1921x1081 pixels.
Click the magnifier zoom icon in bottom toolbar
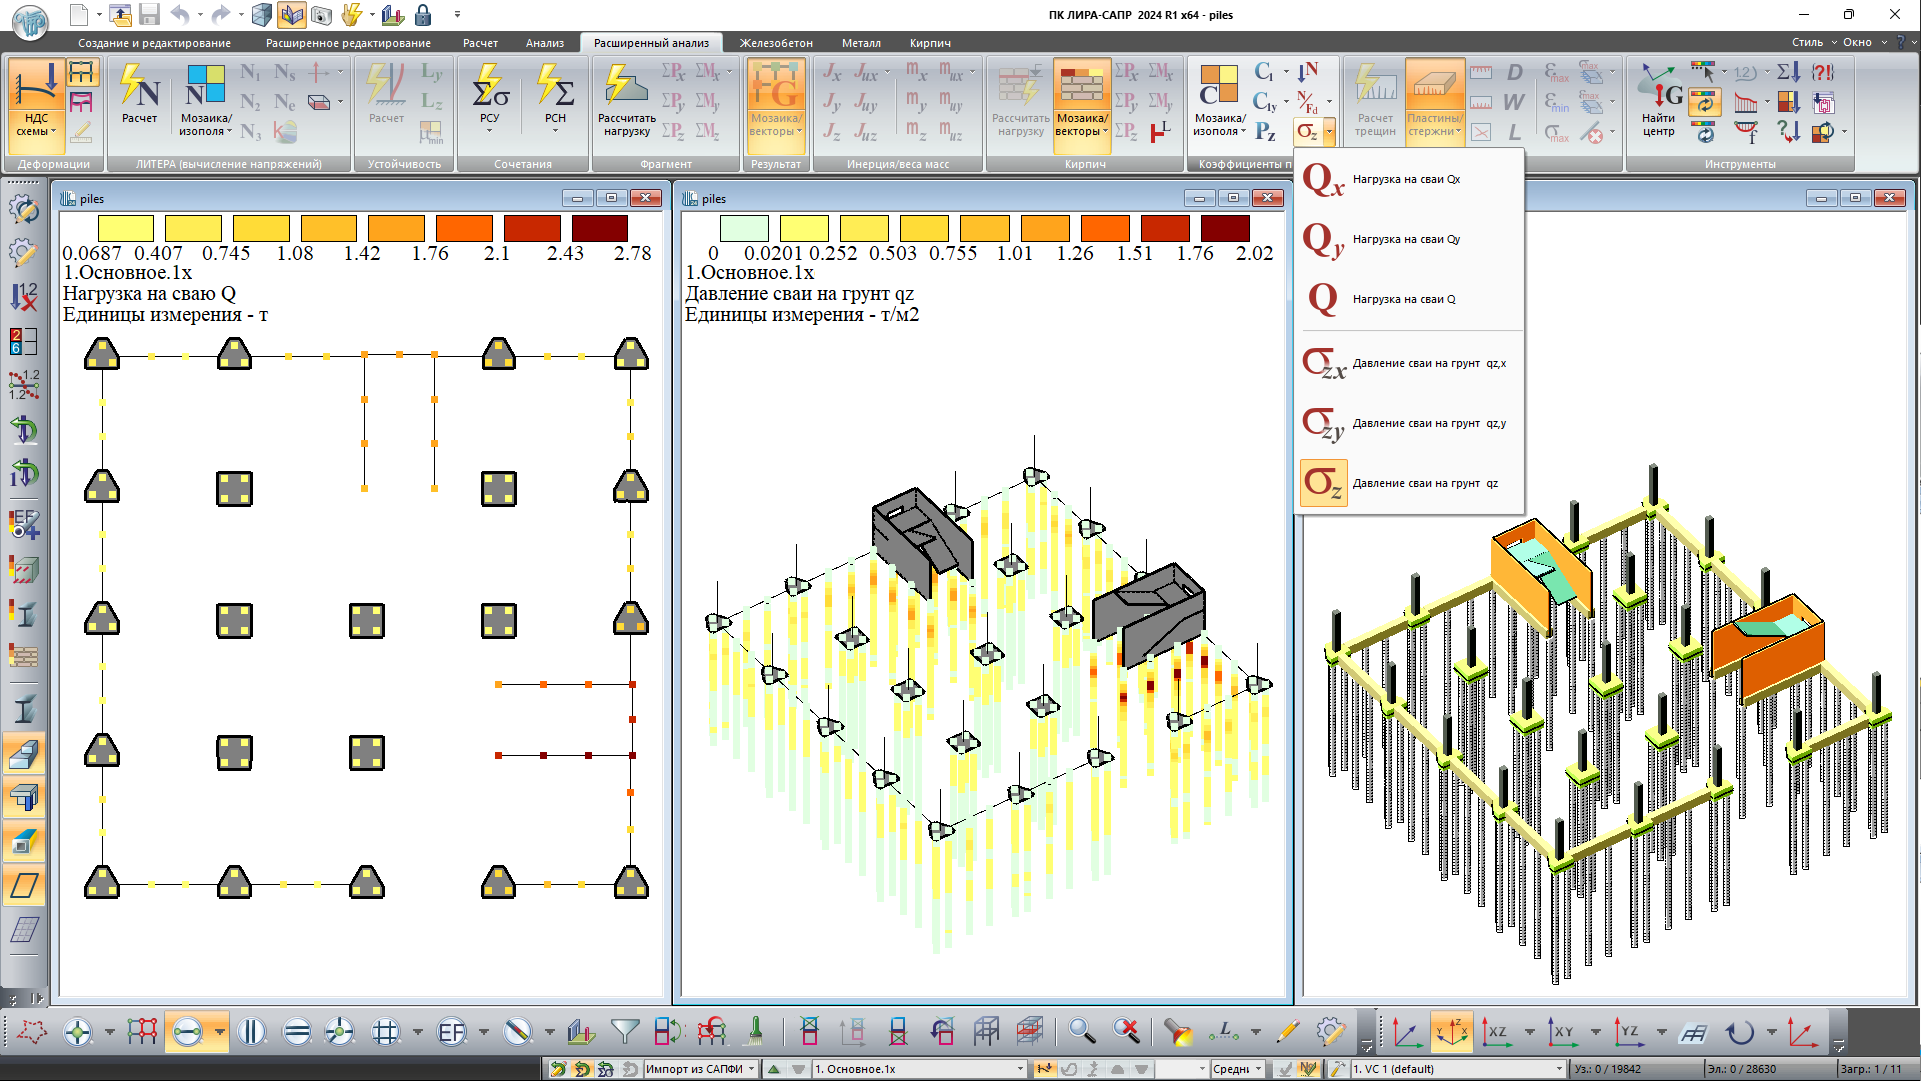[1080, 1031]
